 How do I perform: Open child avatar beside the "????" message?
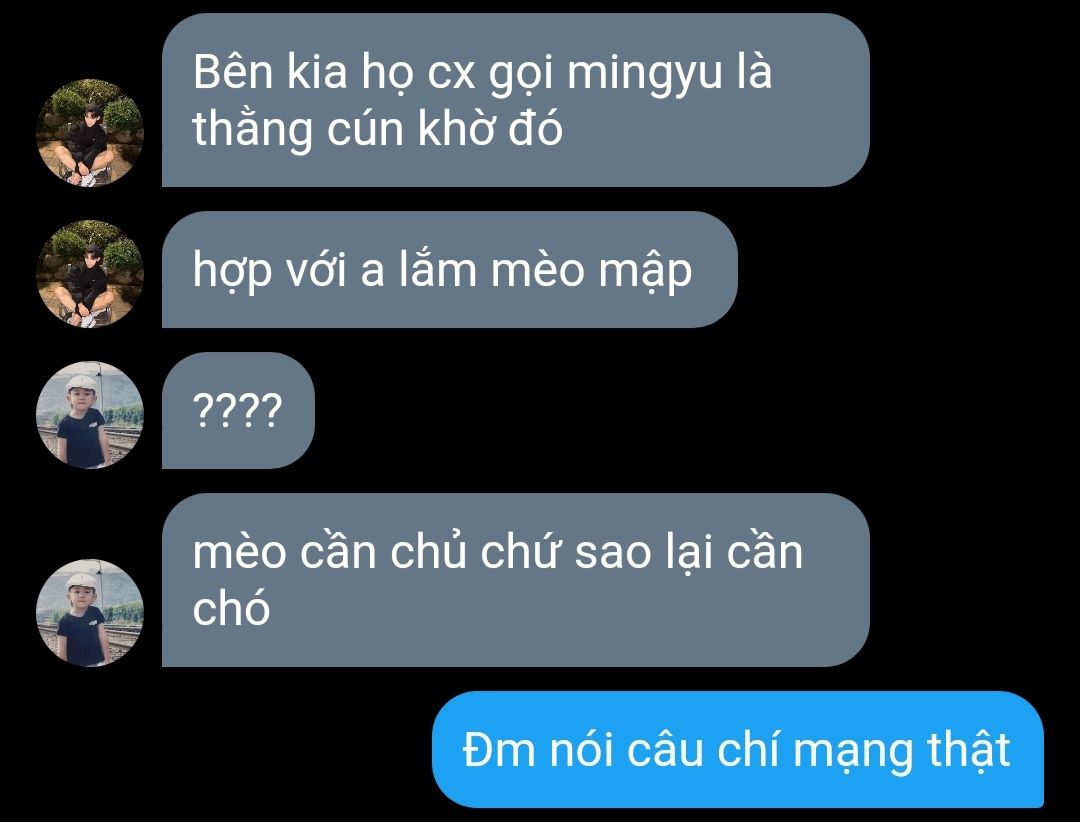[x=90, y=415]
